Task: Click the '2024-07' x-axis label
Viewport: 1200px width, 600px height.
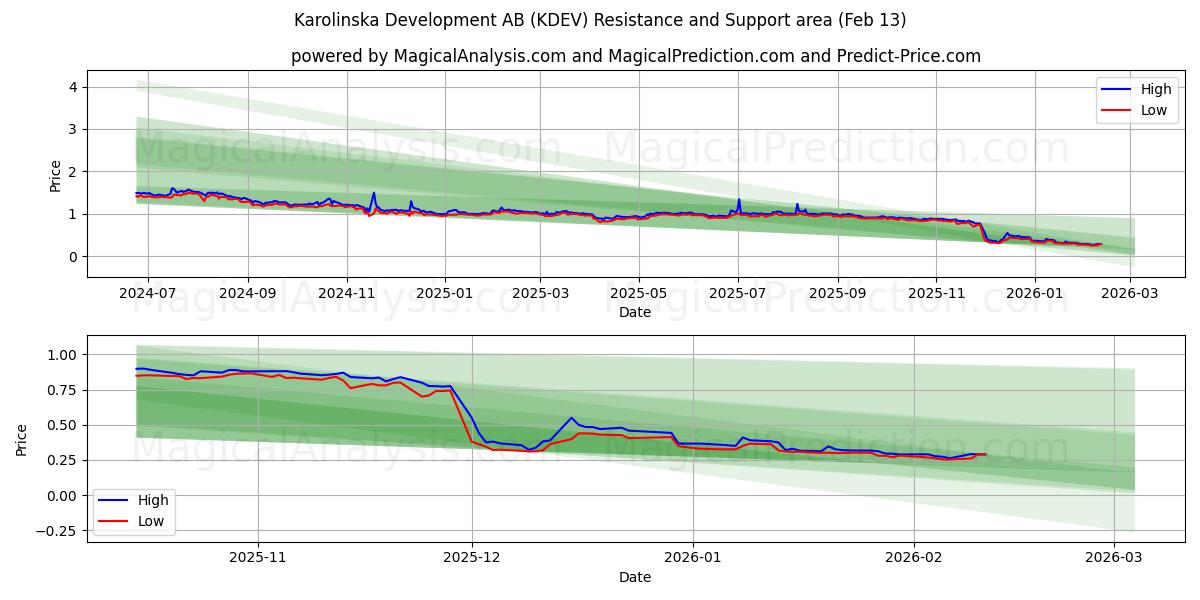Action: [x=148, y=292]
